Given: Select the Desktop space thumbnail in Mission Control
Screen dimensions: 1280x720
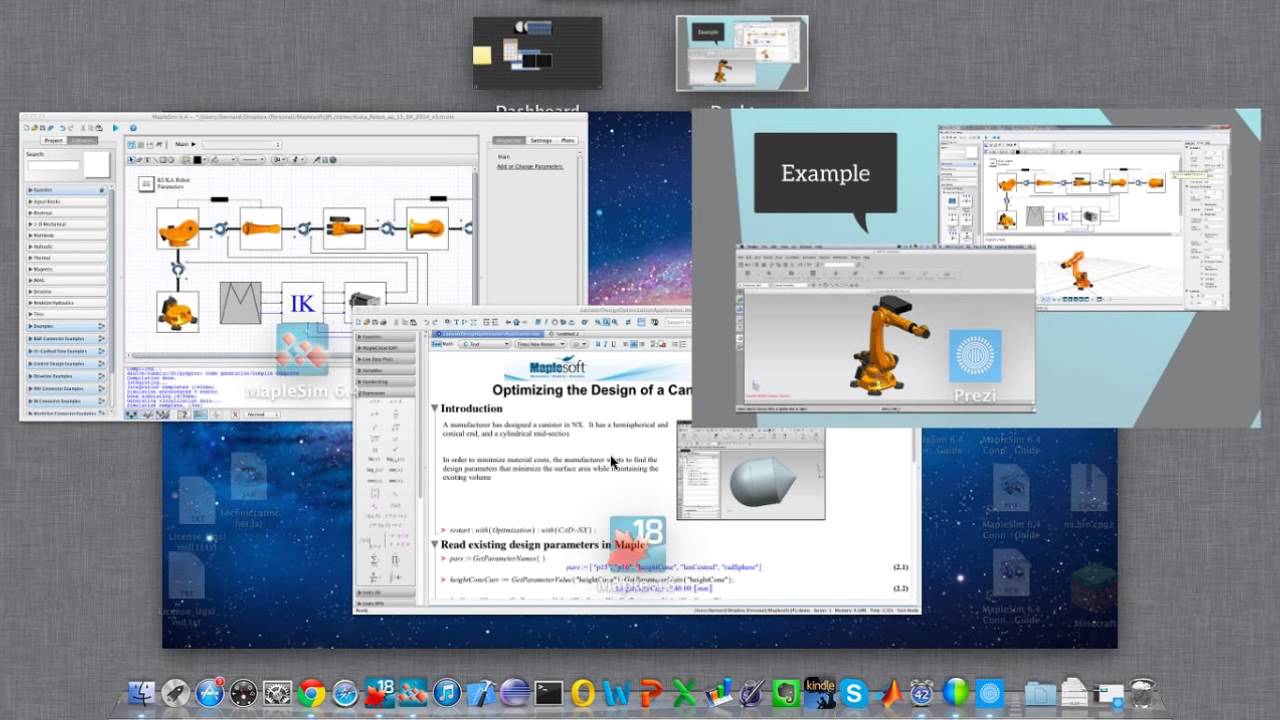Looking at the screenshot, I should click(742, 53).
